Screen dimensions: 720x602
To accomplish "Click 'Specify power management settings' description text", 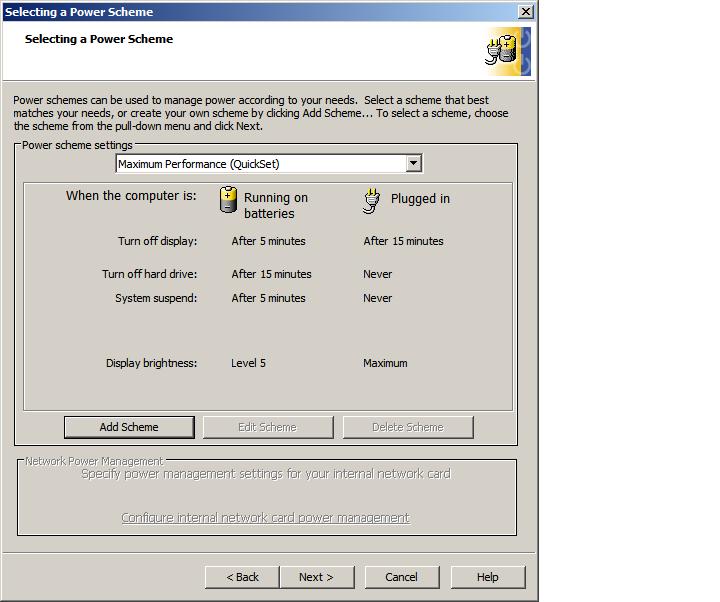I will pyautogui.click(x=266, y=474).
